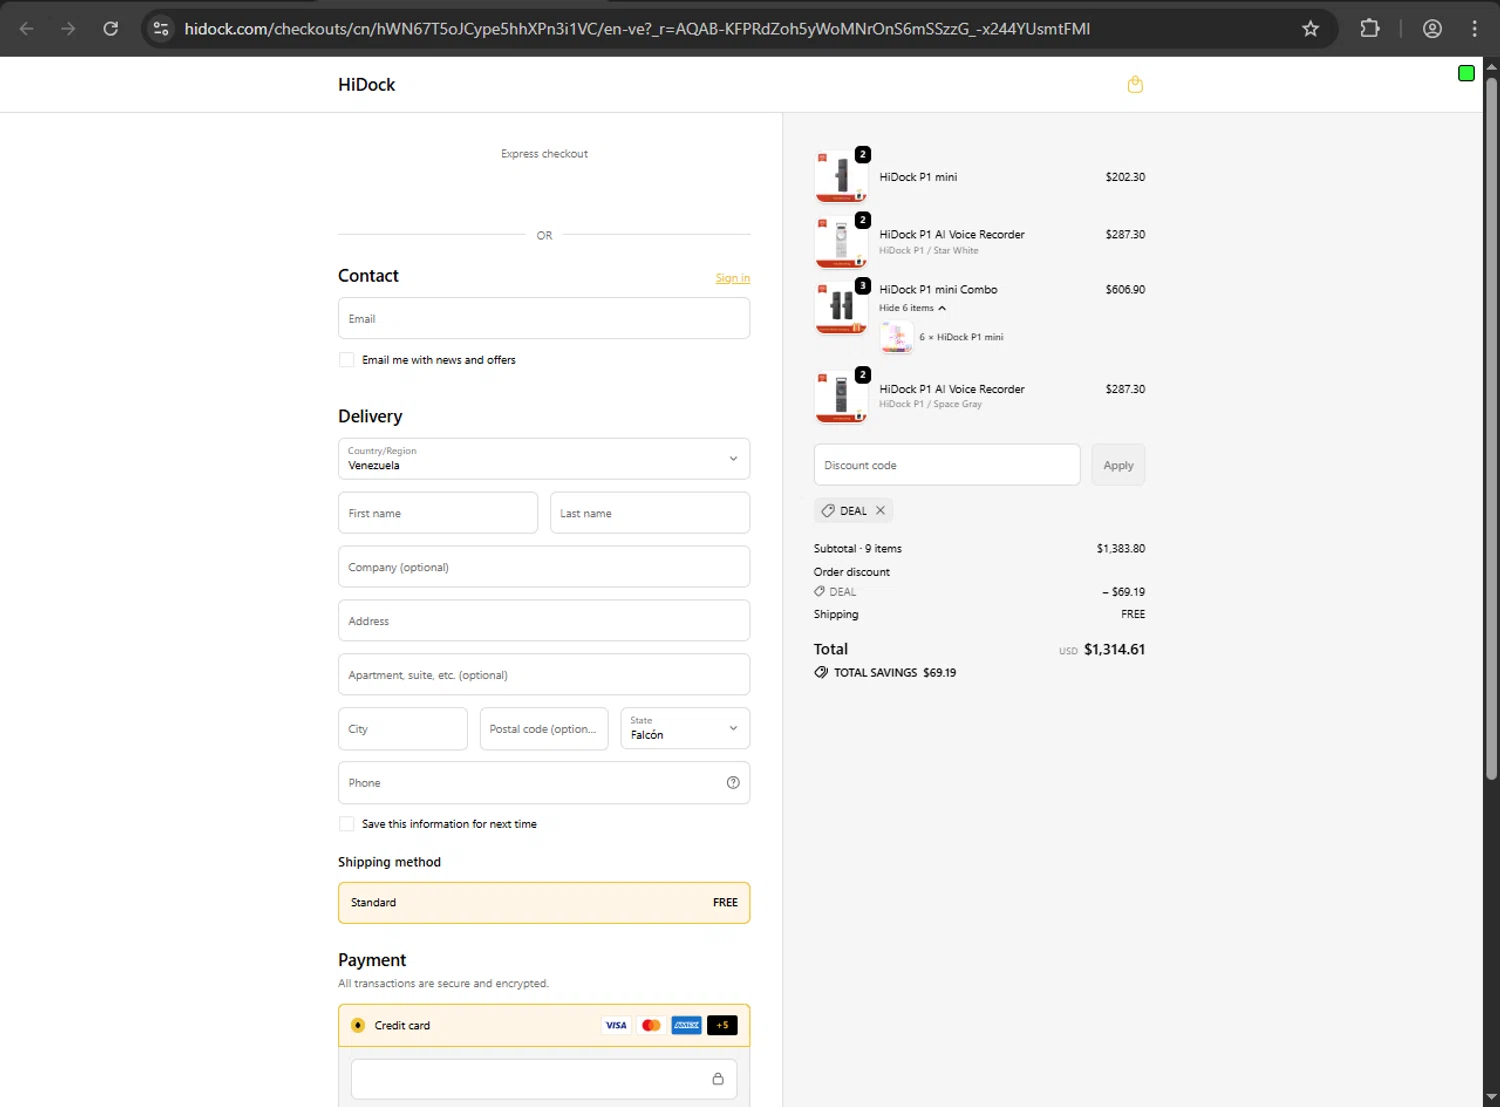Click the Company (optional) field
Image resolution: width=1500 pixels, height=1107 pixels.
point(544,567)
